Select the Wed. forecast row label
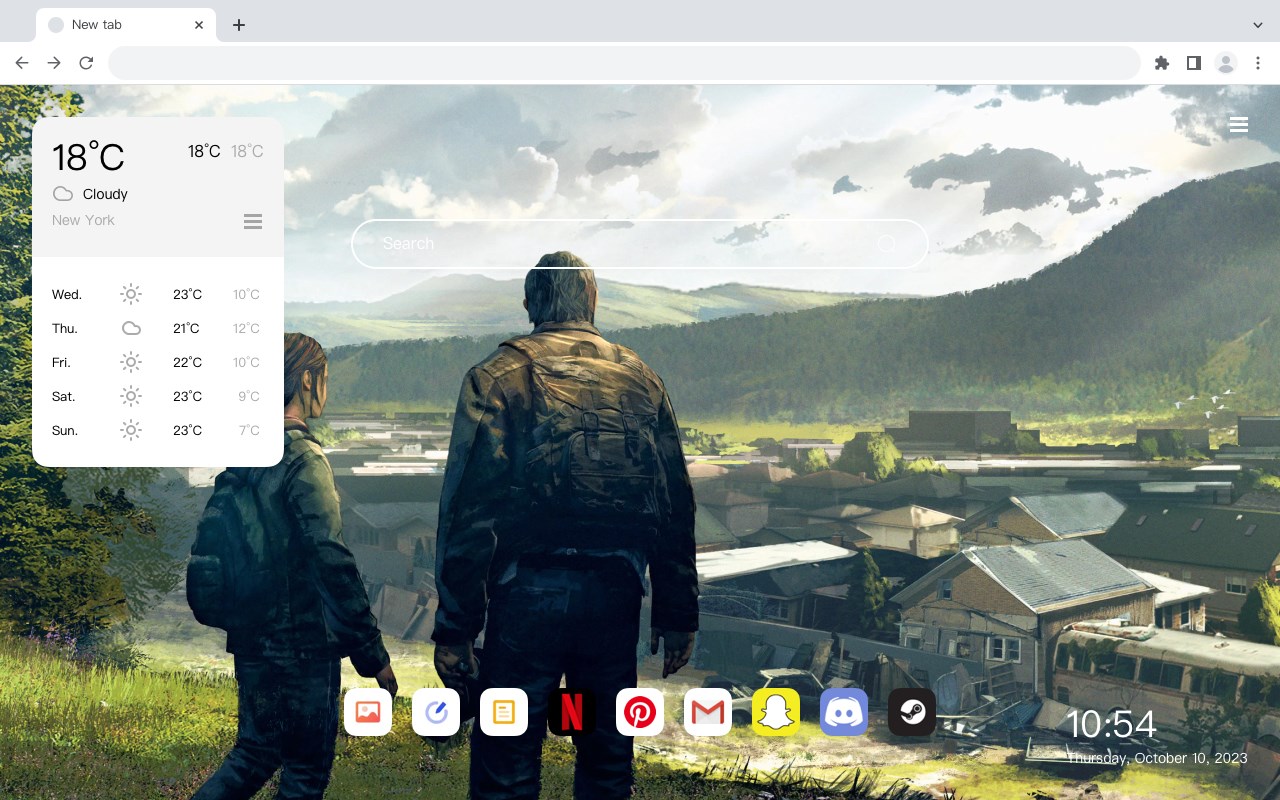Viewport: 1280px width, 800px height. [x=67, y=294]
